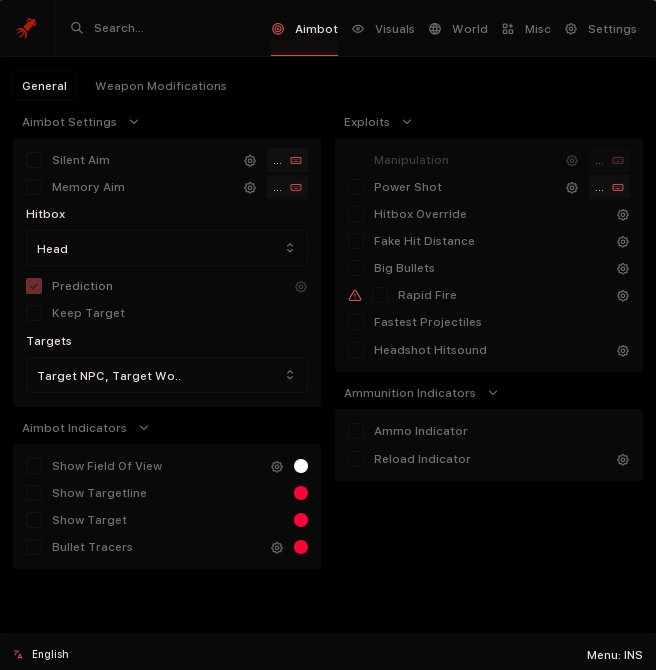The width and height of the screenshot is (656, 670).
Task: Enable Memory Aim checkbox
Action: click(x=34, y=187)
